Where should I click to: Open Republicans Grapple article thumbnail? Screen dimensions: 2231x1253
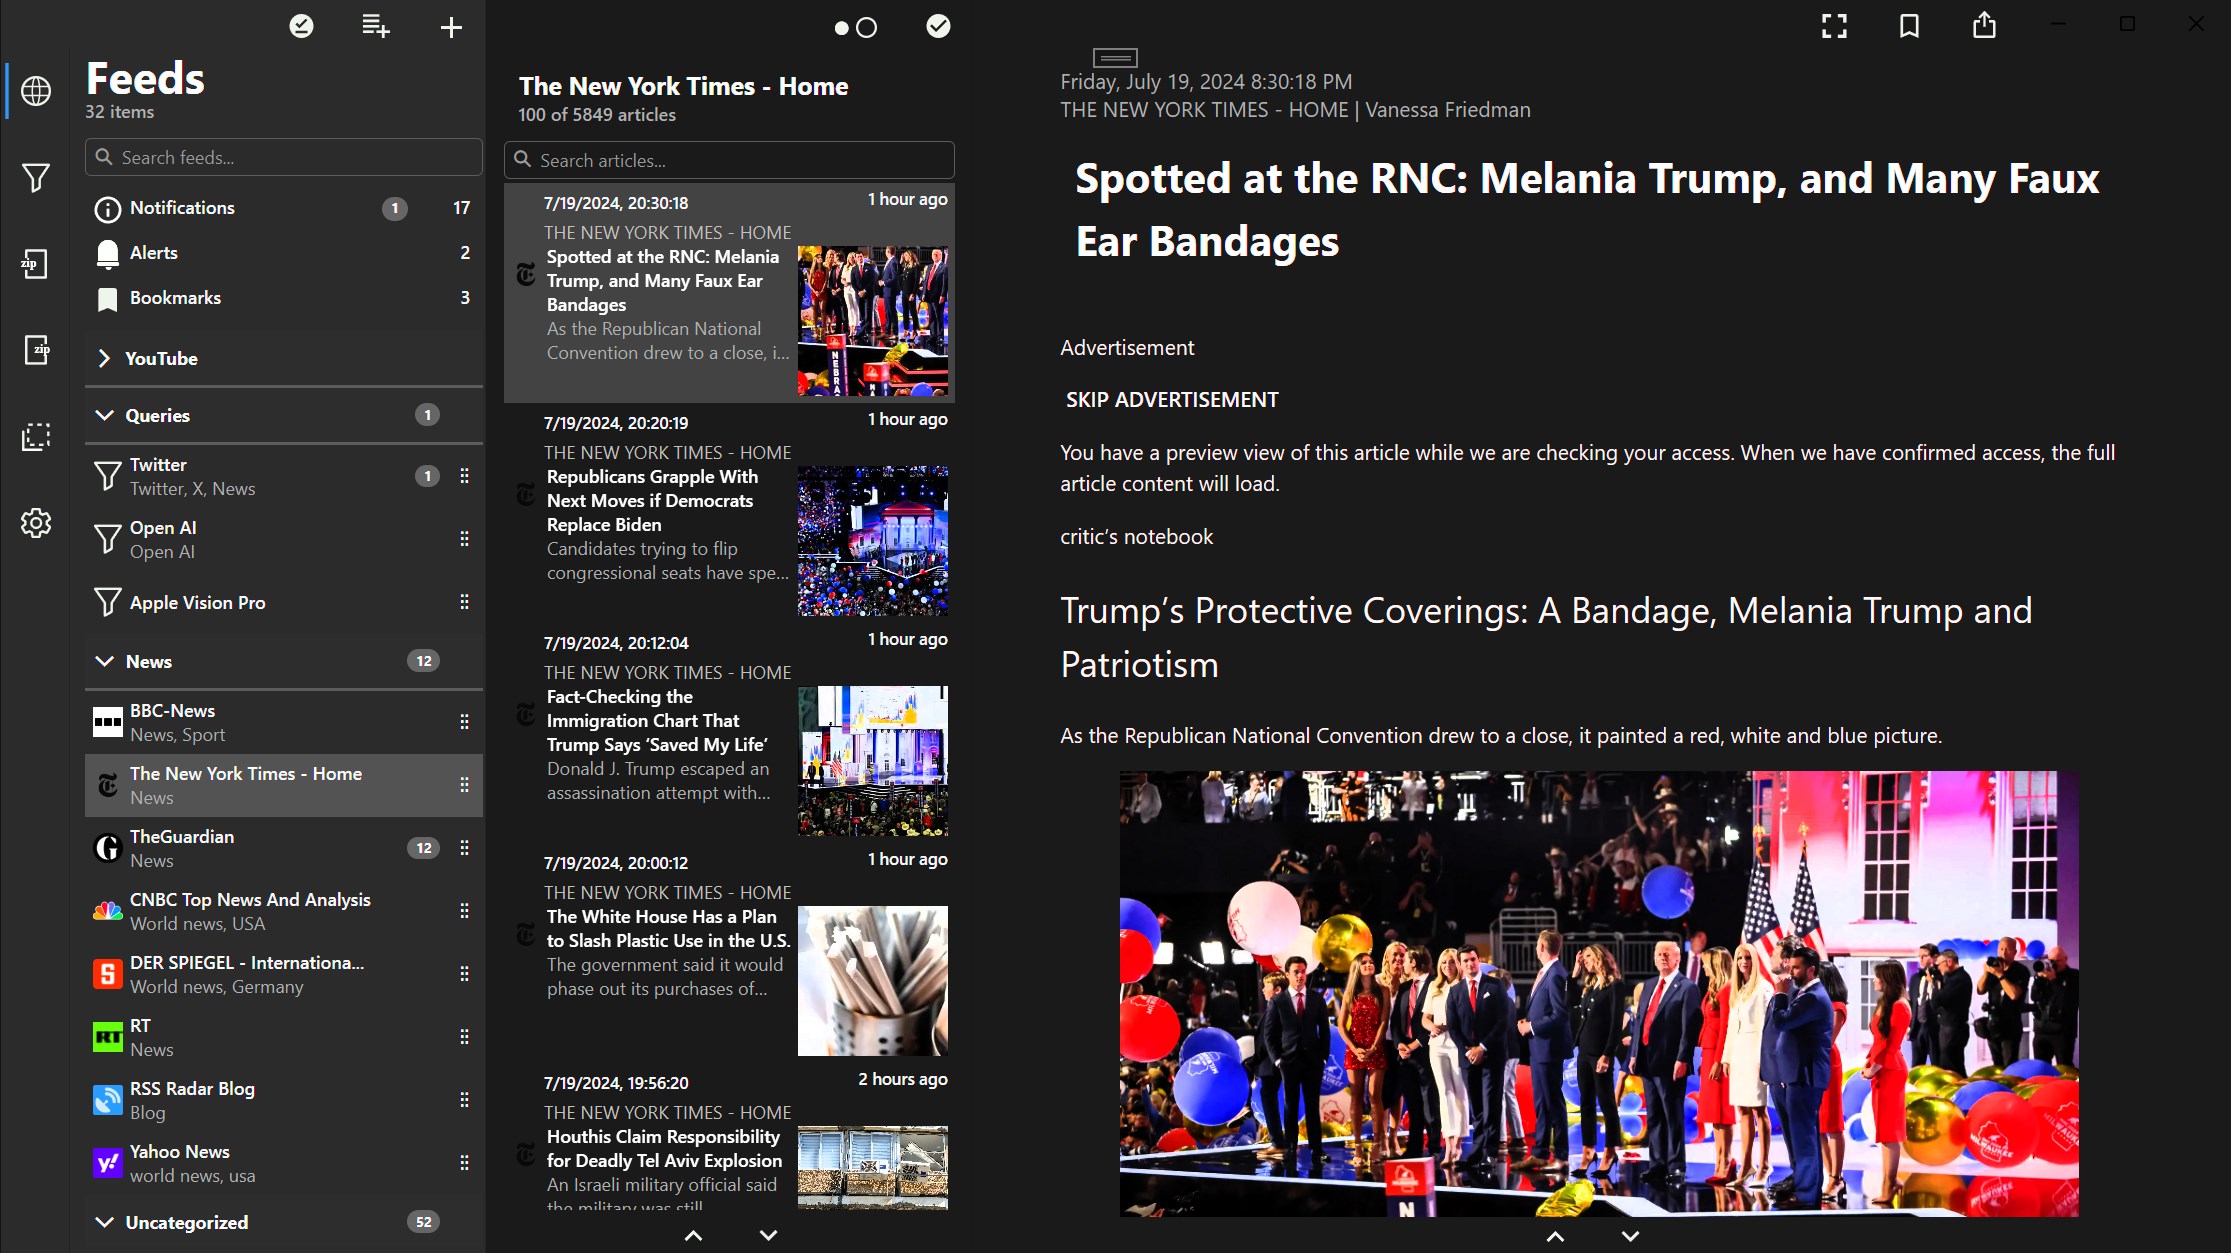click(x=872, y=541)
